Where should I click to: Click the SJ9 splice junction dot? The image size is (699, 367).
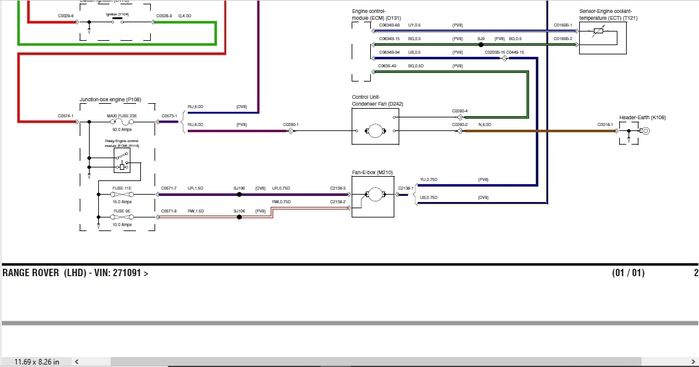point(481,45)
